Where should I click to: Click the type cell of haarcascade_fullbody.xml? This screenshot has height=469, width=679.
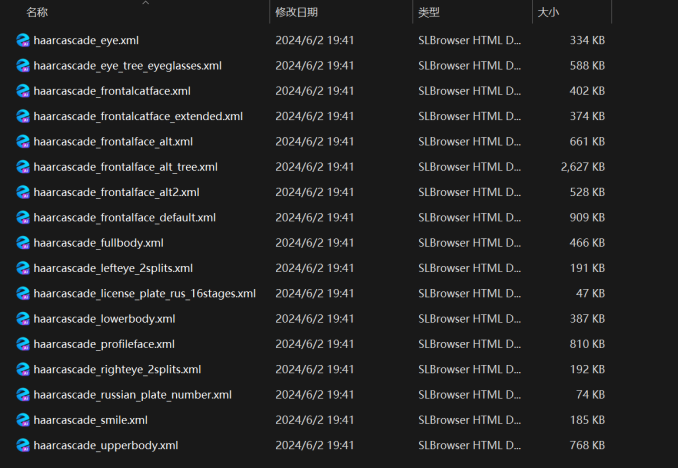(x=469, y=243)
